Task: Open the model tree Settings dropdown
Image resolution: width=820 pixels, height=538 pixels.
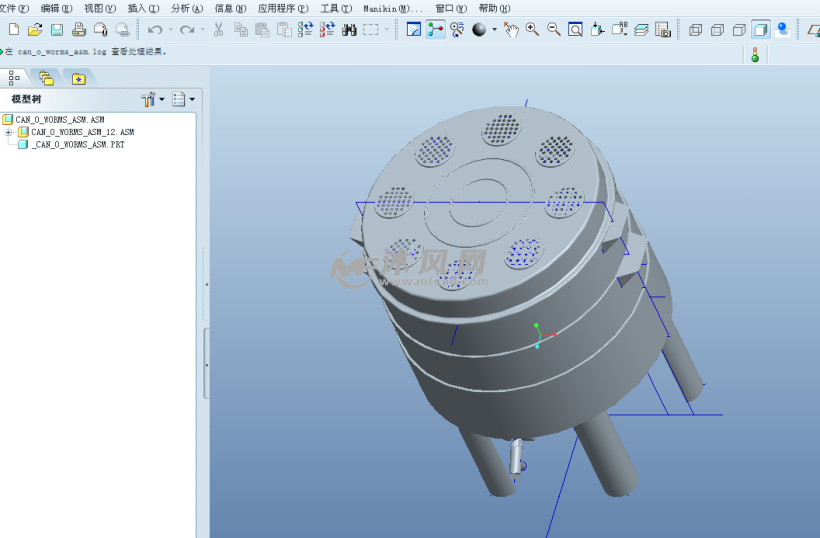Action: click(x=152, y=99)
